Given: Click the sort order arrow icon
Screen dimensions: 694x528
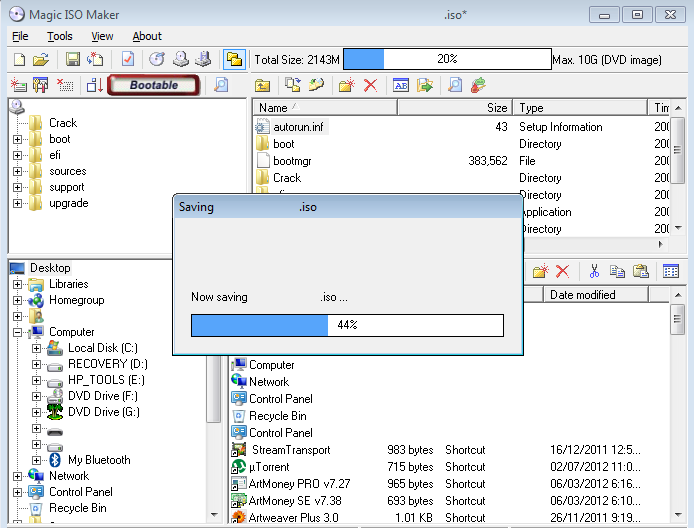Looking at the screenshot, I should pos(95,85).
